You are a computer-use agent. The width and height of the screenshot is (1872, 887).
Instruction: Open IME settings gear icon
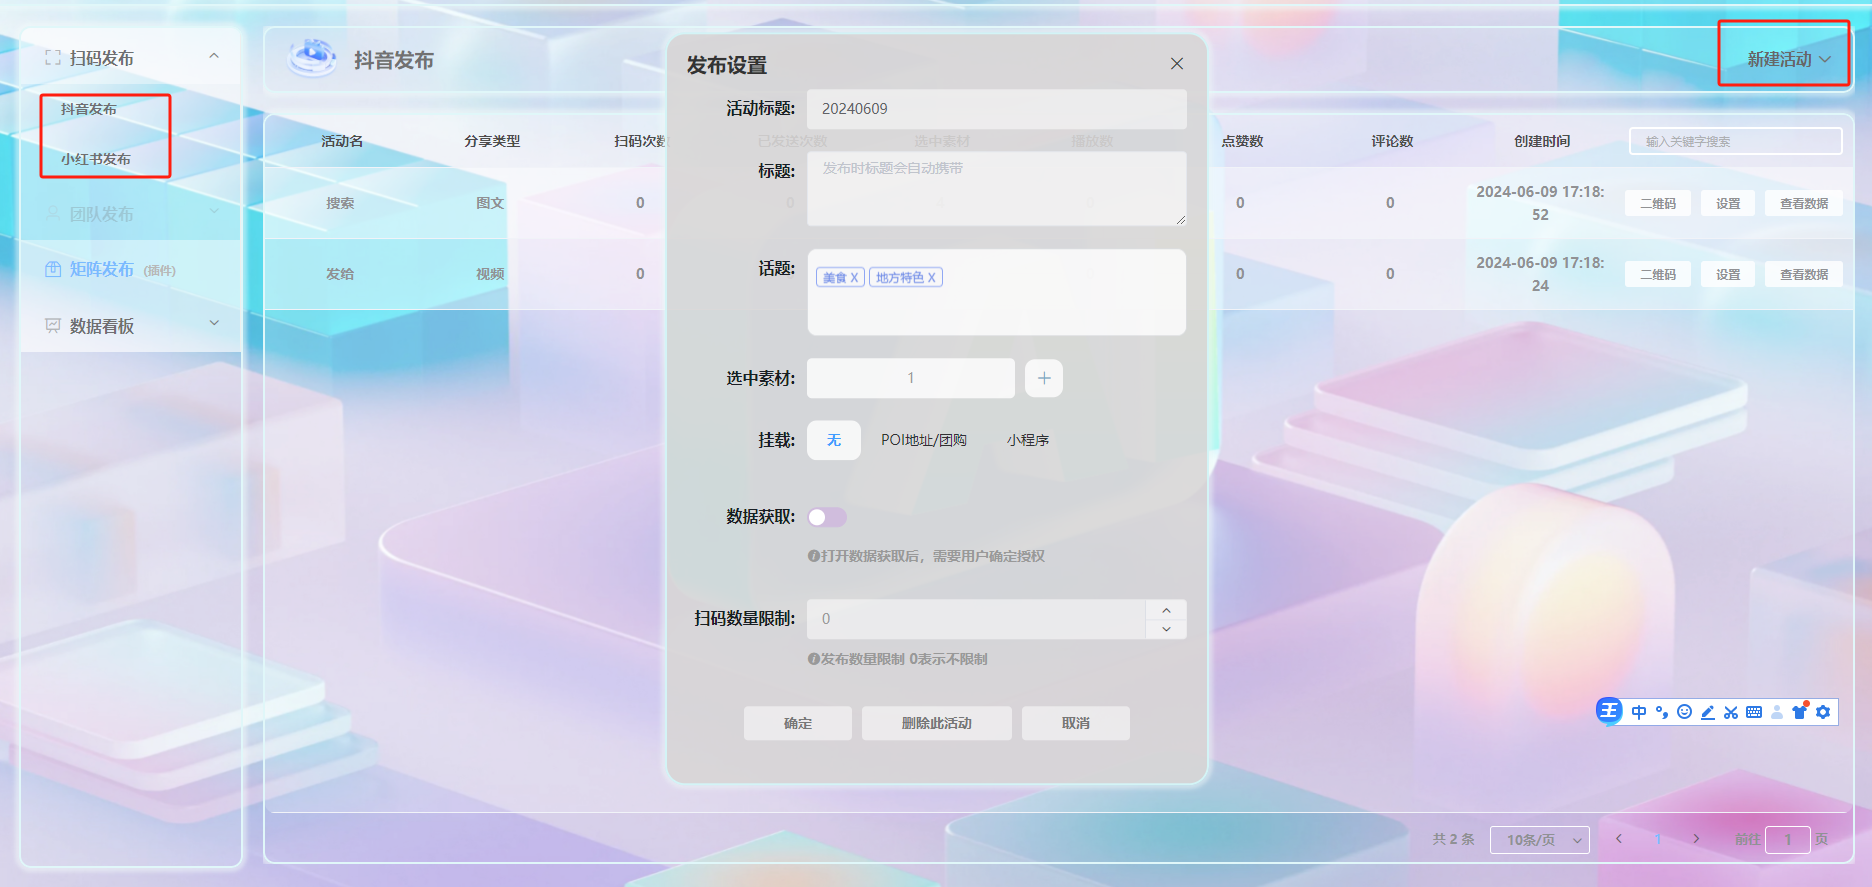[1823, 712]
